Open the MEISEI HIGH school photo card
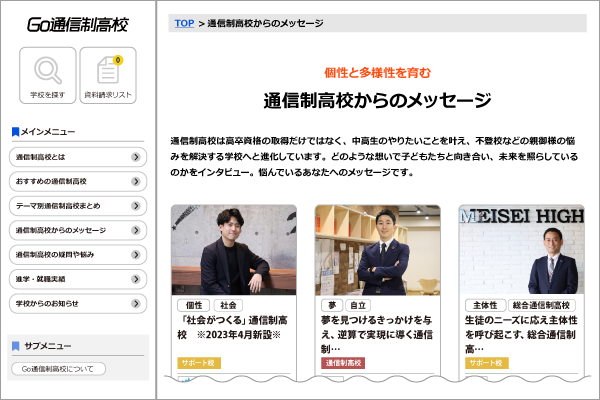 tap(522, 250)
